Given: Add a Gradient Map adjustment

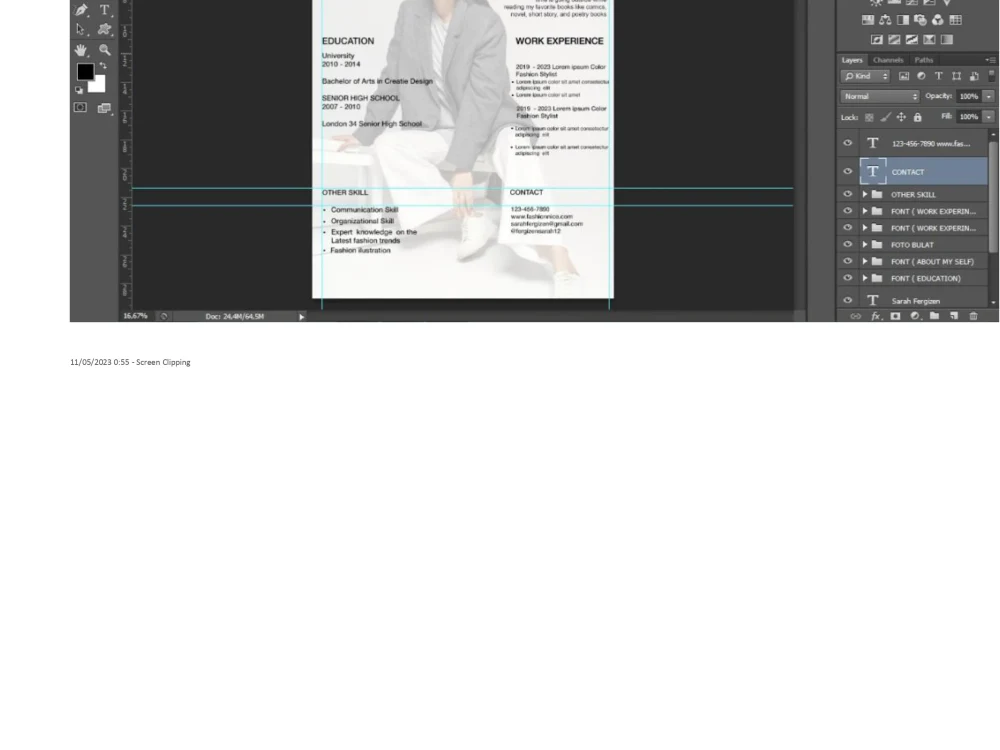Looking at the screenshot, I should 947,40.
